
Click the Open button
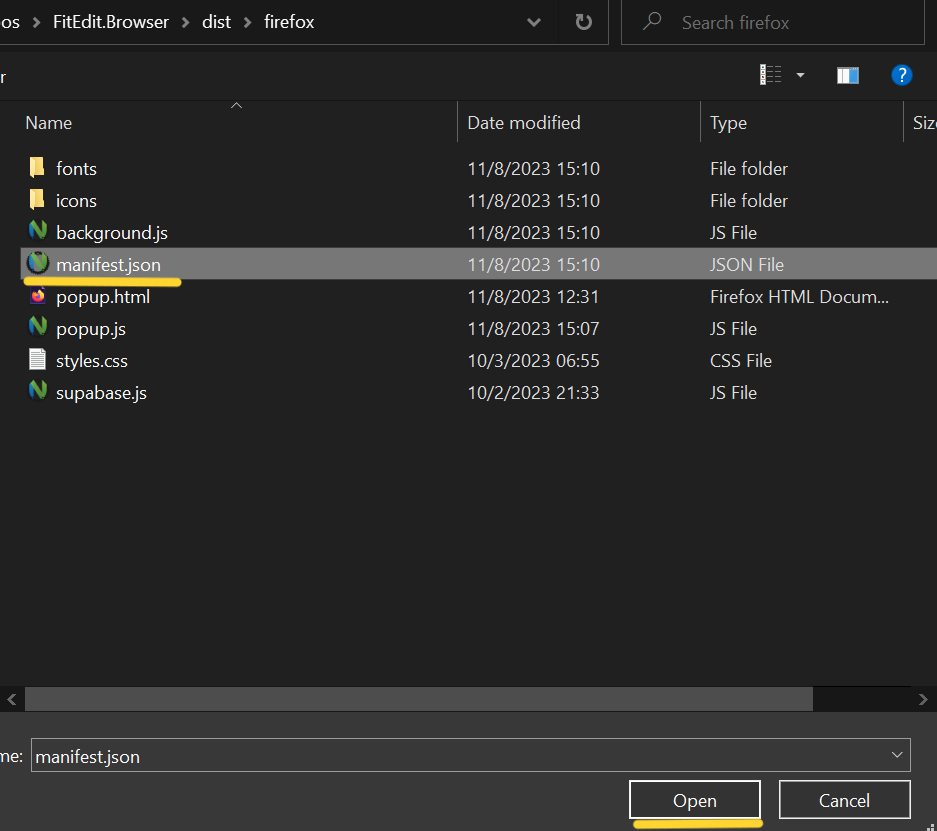(x=694, y=800)
